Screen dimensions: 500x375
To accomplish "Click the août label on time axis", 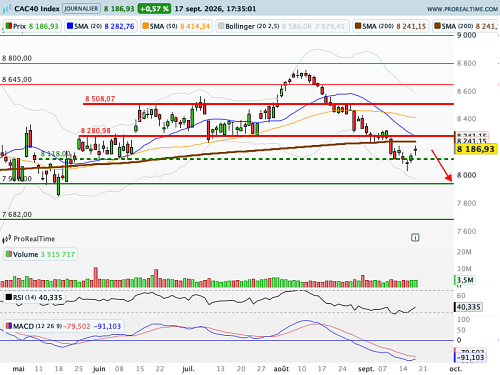I will coord(281,369).
